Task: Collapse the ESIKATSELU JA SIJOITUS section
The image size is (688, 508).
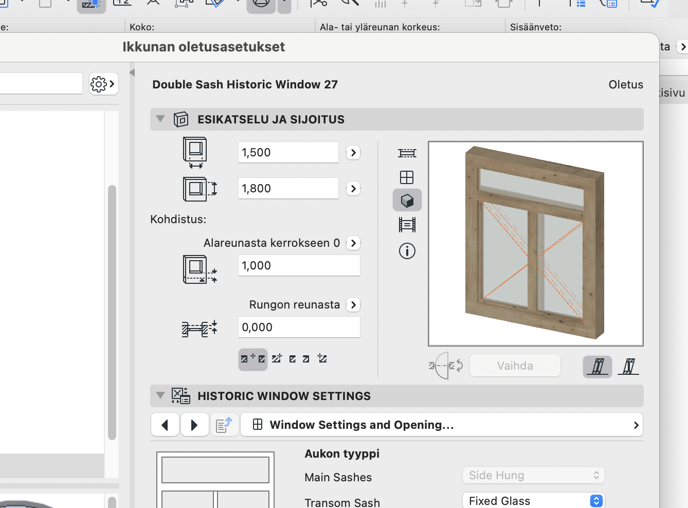Action: pyautogui.click(x=161, y=119)
